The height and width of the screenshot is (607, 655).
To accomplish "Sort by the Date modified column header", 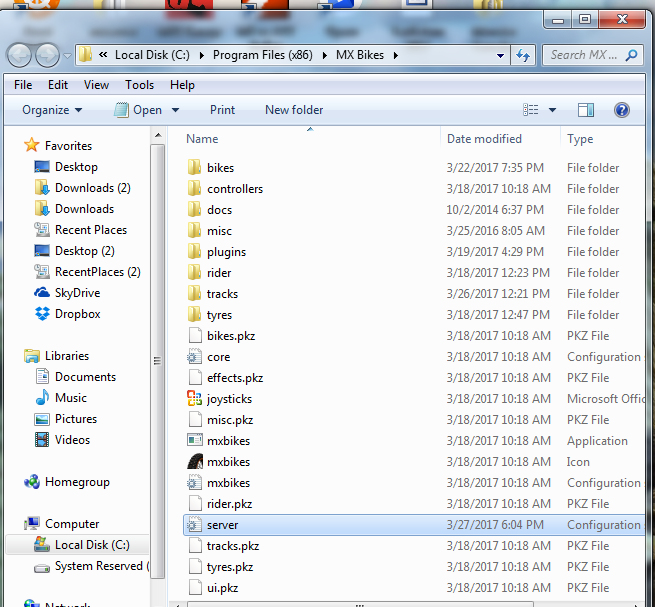I will click(x=484, y=139).
